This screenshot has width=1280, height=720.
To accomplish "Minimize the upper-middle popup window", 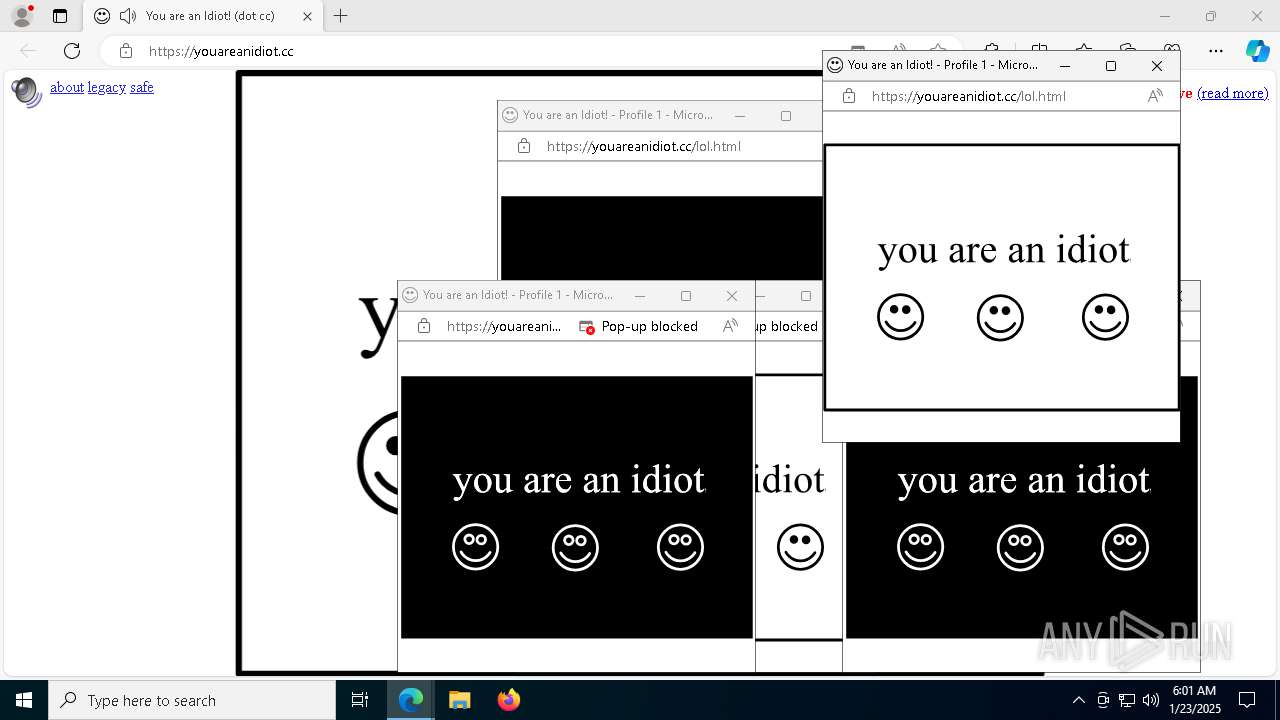I will pyautogui.click(x=740, y=116).
